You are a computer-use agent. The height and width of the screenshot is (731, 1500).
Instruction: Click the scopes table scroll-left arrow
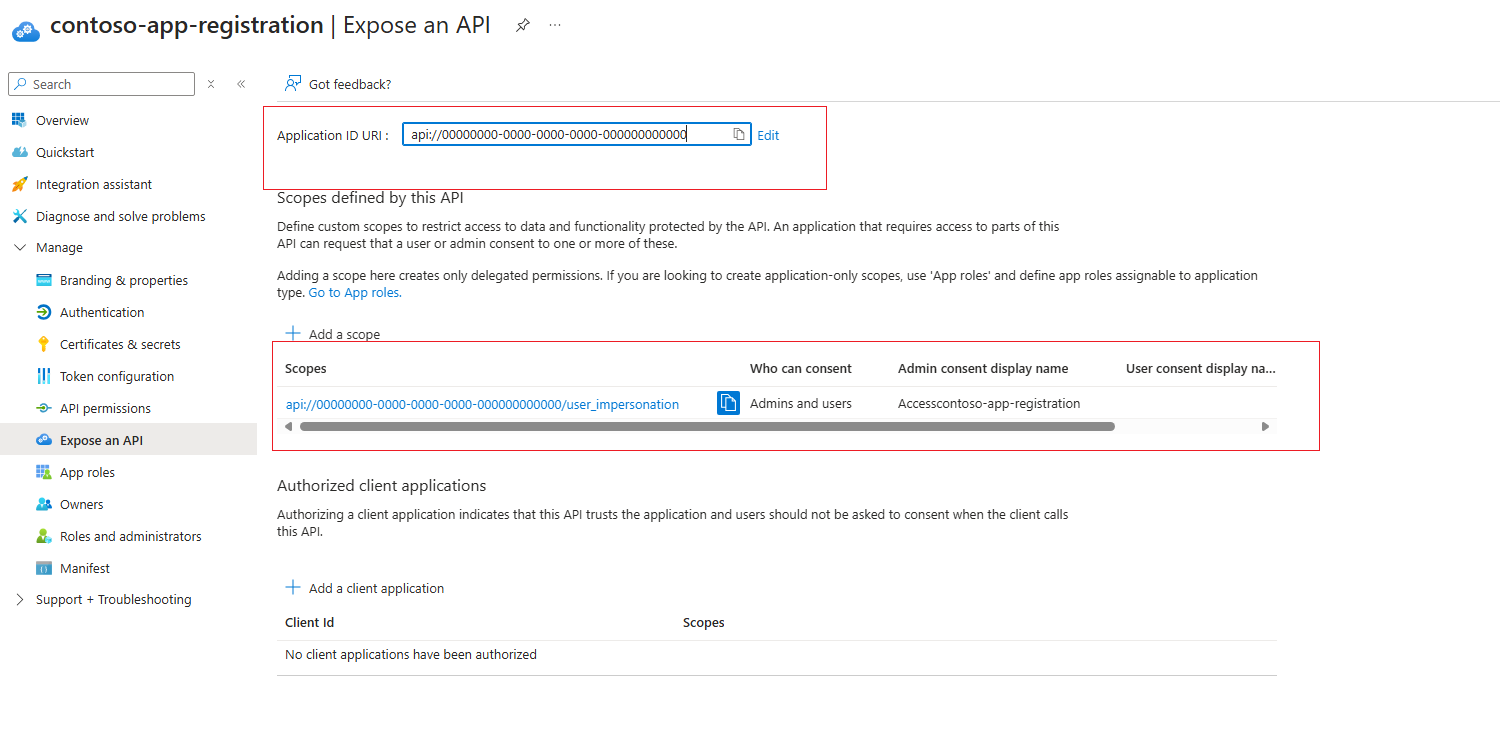coord(289,426)
